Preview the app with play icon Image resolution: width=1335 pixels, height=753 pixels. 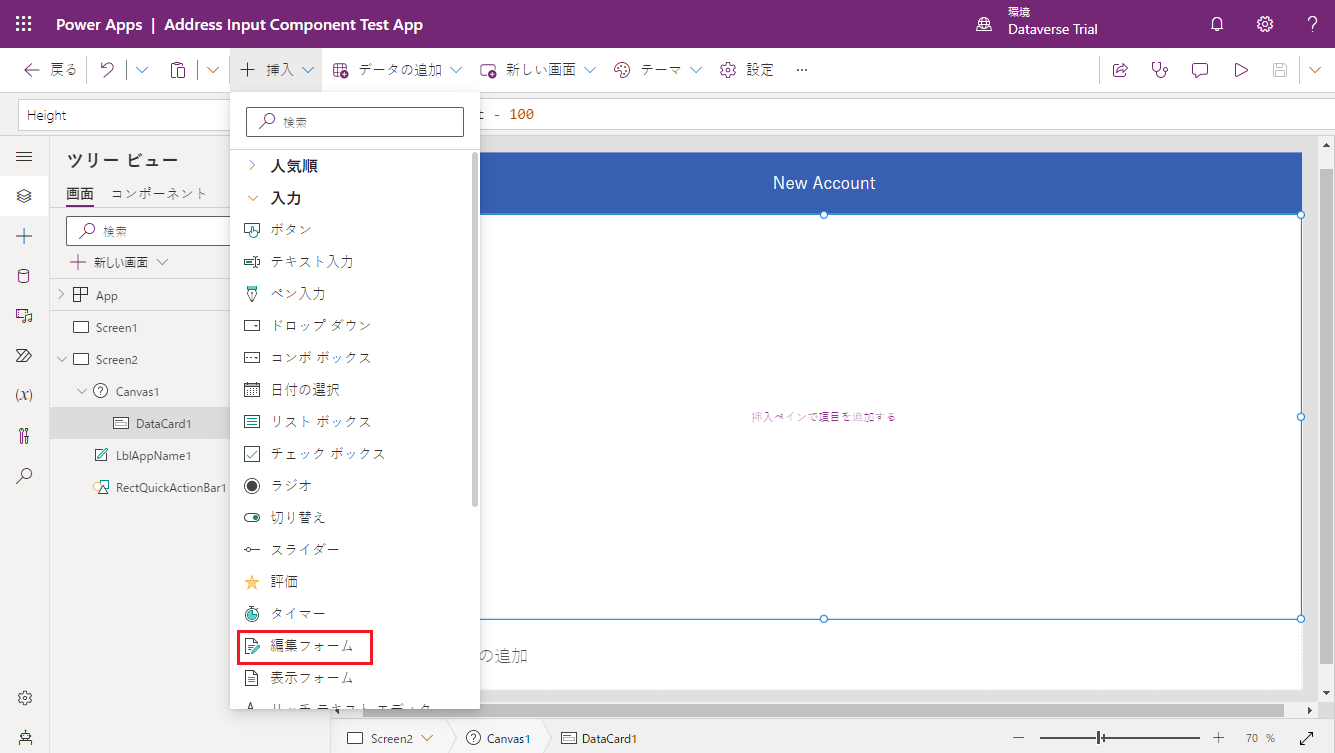[x=1241, y=70]
